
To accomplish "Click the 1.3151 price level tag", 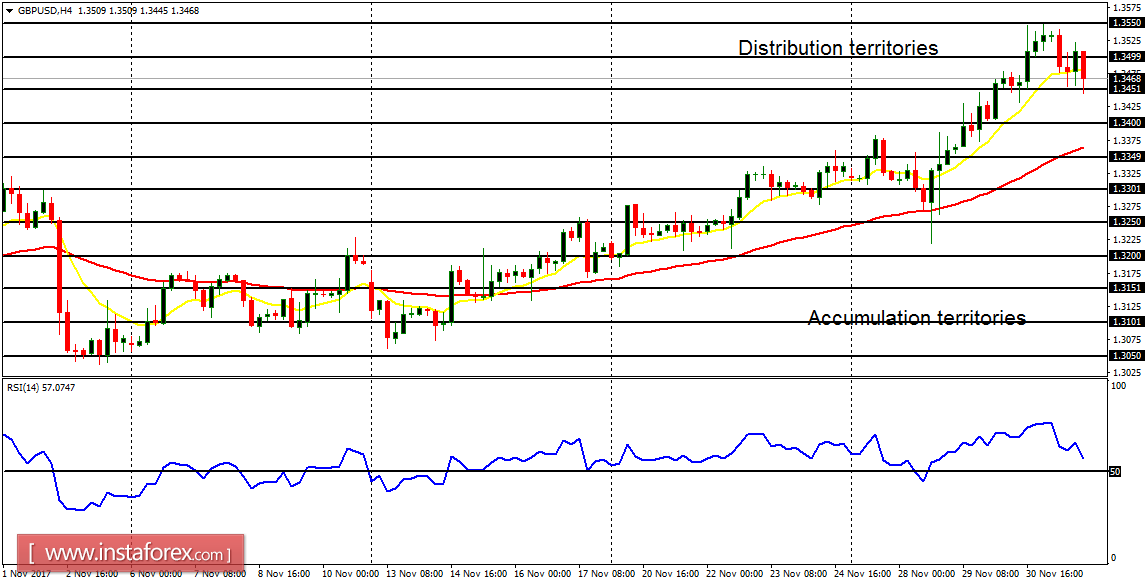I will click(x=1126, y=288).
